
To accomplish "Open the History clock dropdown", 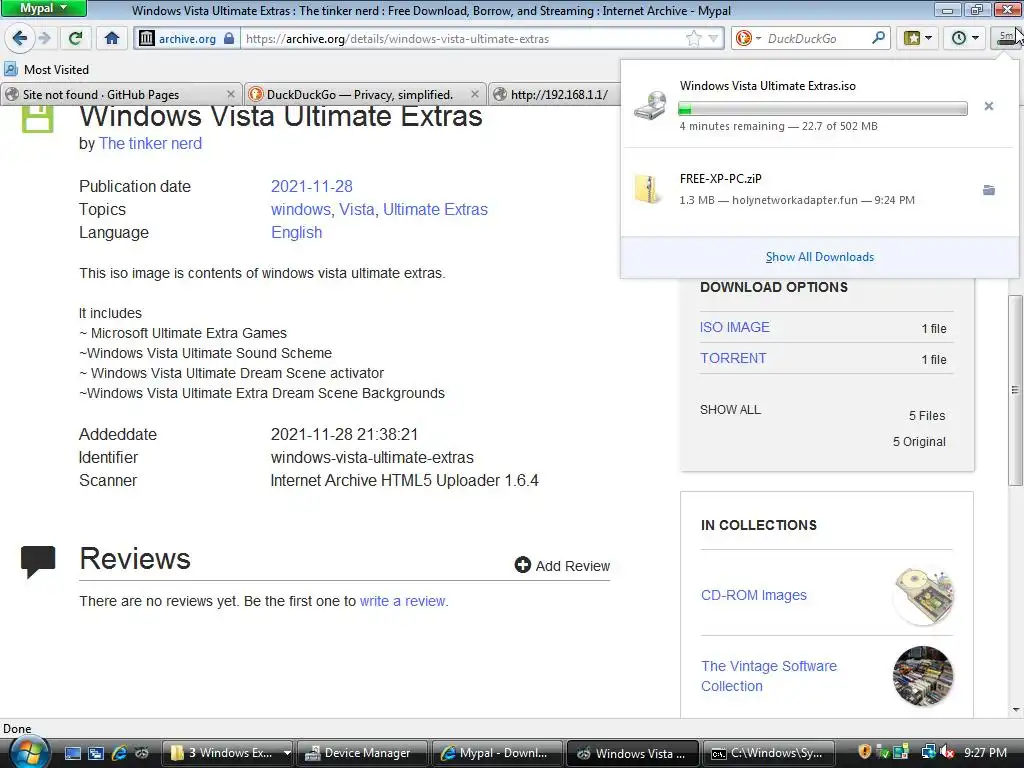I will pos(965,38).
